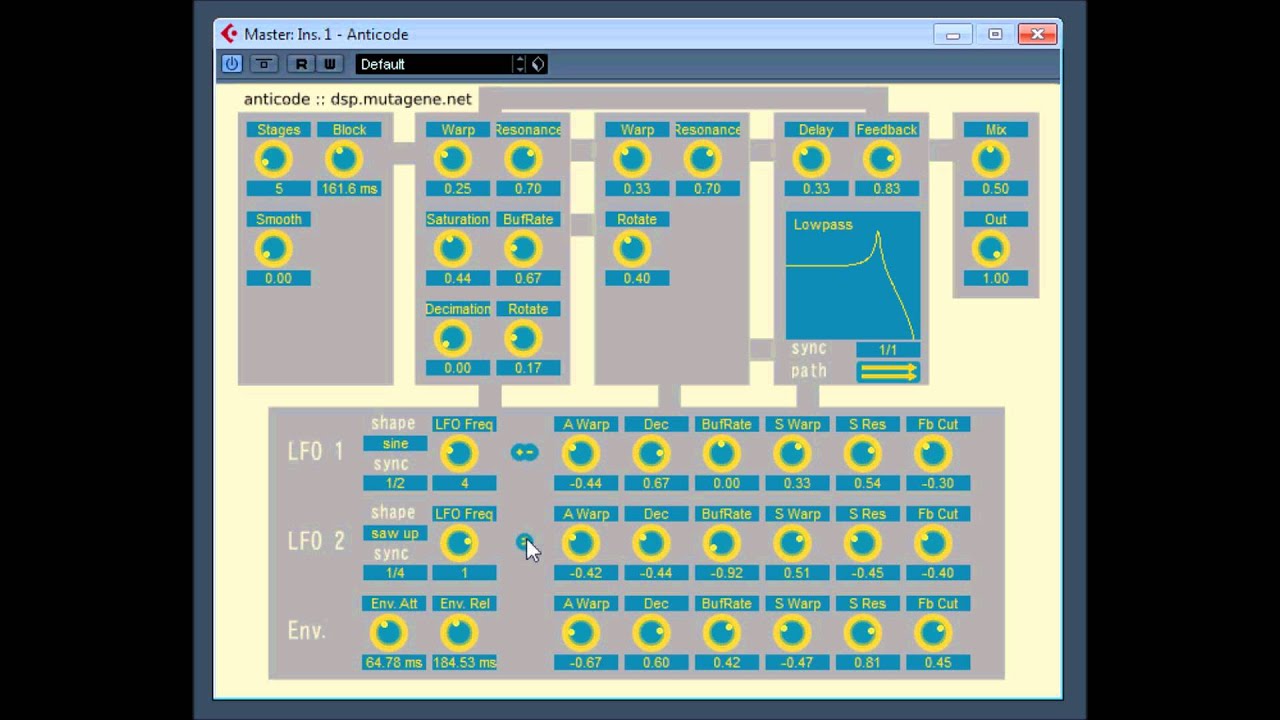Adjust the Out knob
The height and width of the screenshot is (720, 1280).
[x=991, y=249]
